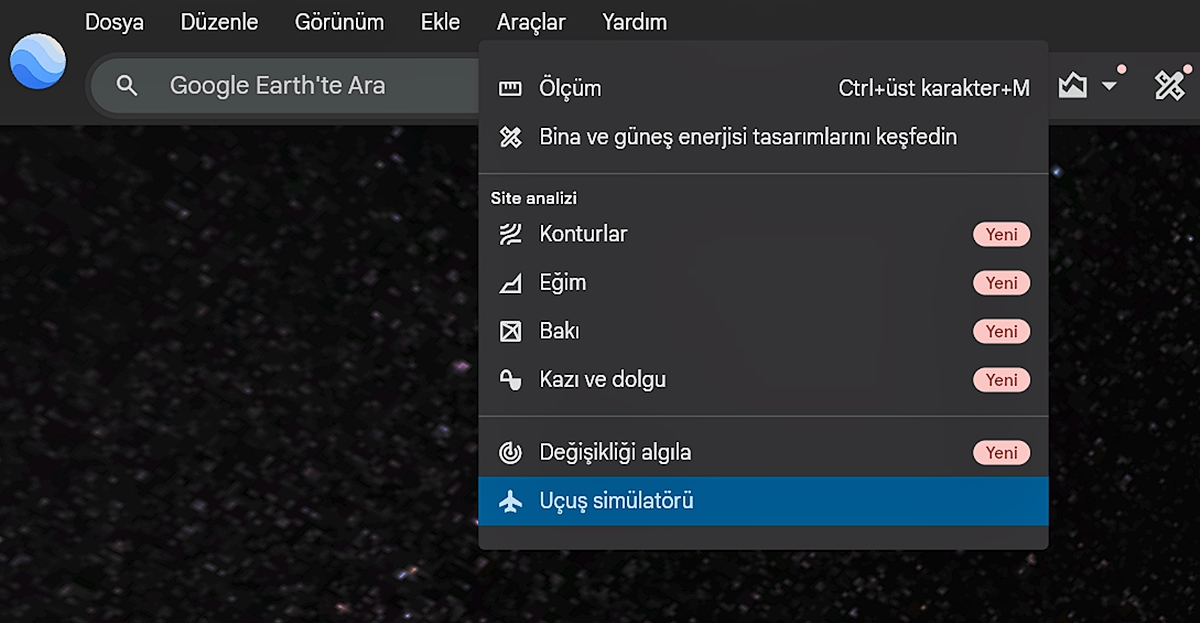Click the Yeni badge next to Kazı ve dolgu
The width and height of the screenshot is (1200, 623).
click(1001, 380)
